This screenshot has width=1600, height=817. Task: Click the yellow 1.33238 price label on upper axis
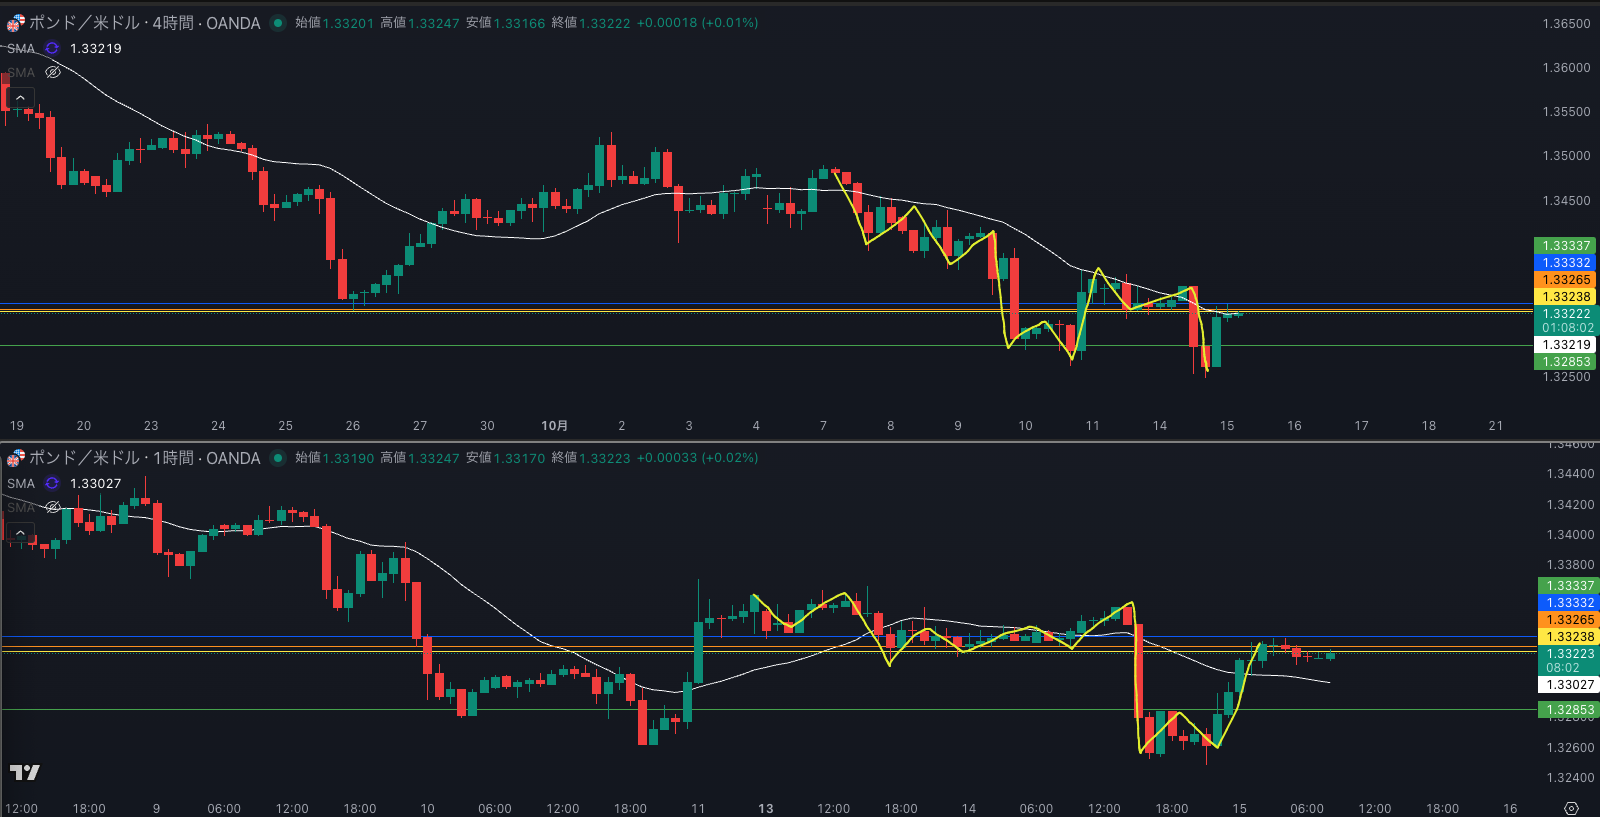[x=1565, y=297]
